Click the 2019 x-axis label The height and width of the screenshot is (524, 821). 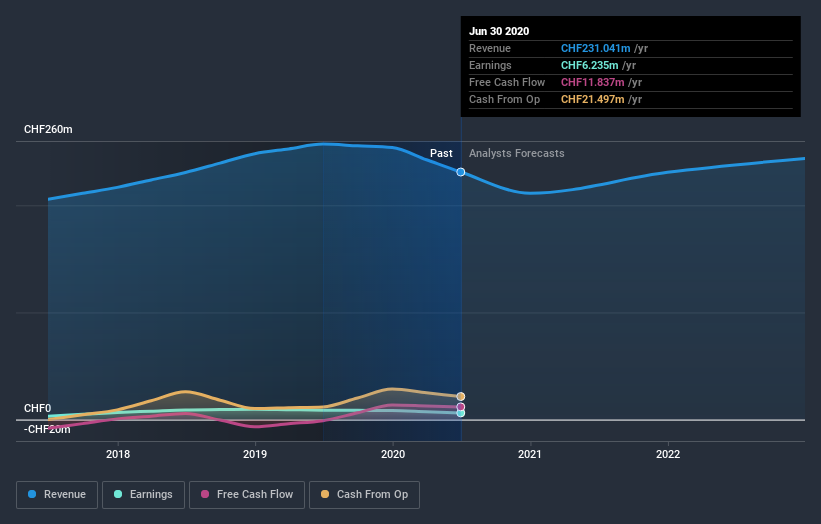tap(255, 454)
